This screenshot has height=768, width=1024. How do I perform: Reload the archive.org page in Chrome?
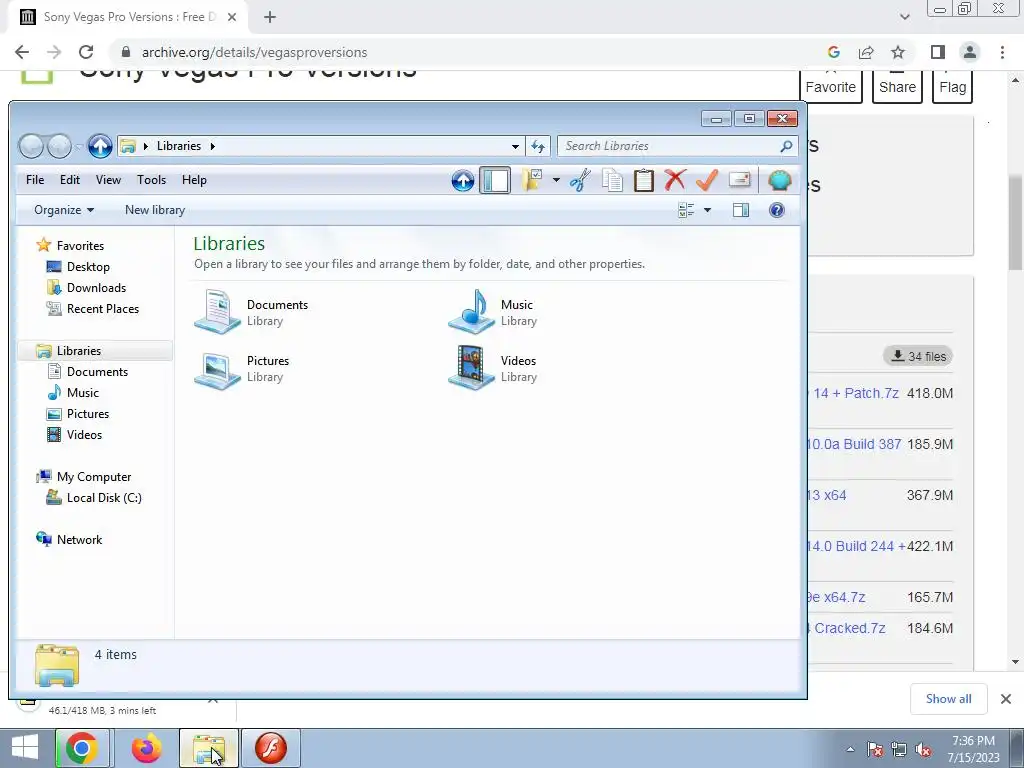click(86, 52)
